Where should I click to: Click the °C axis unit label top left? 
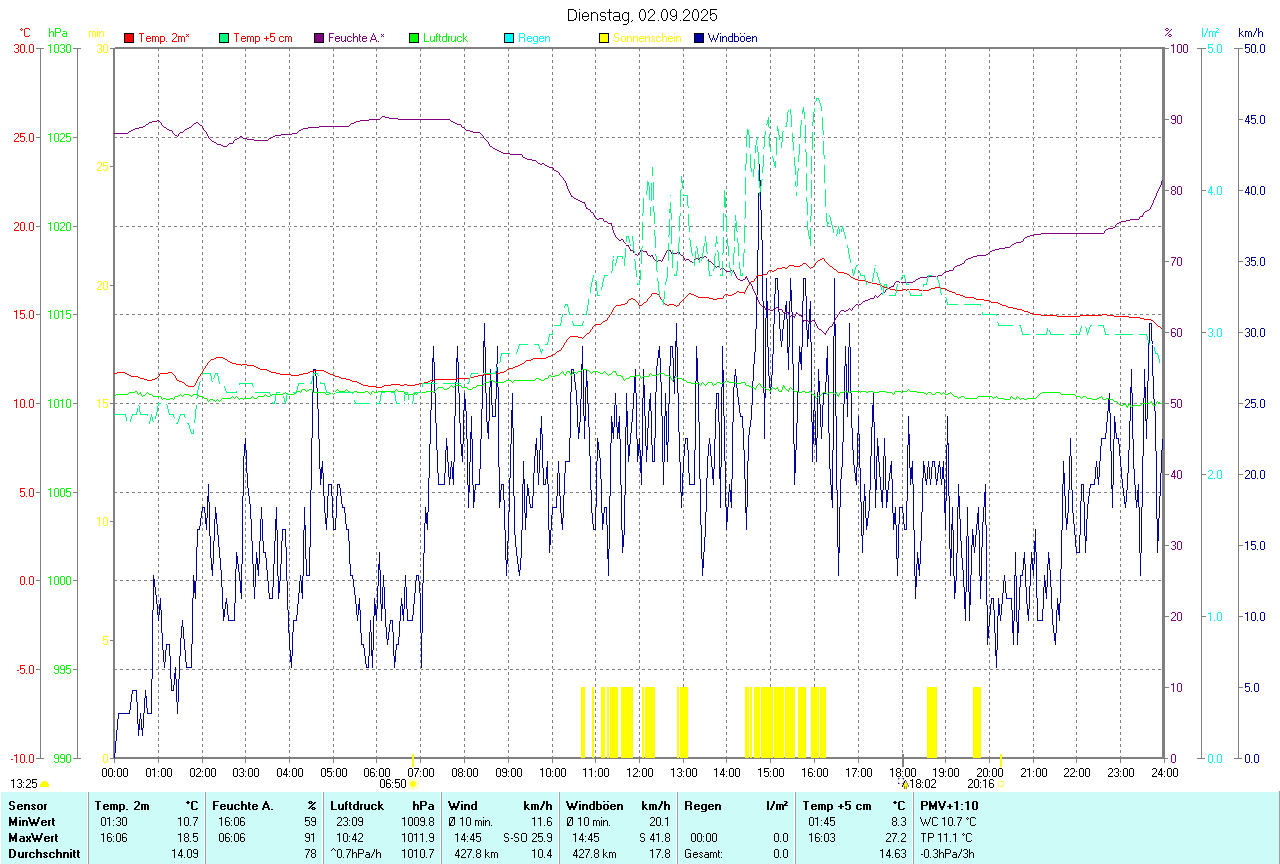click(x=25, y=33)
